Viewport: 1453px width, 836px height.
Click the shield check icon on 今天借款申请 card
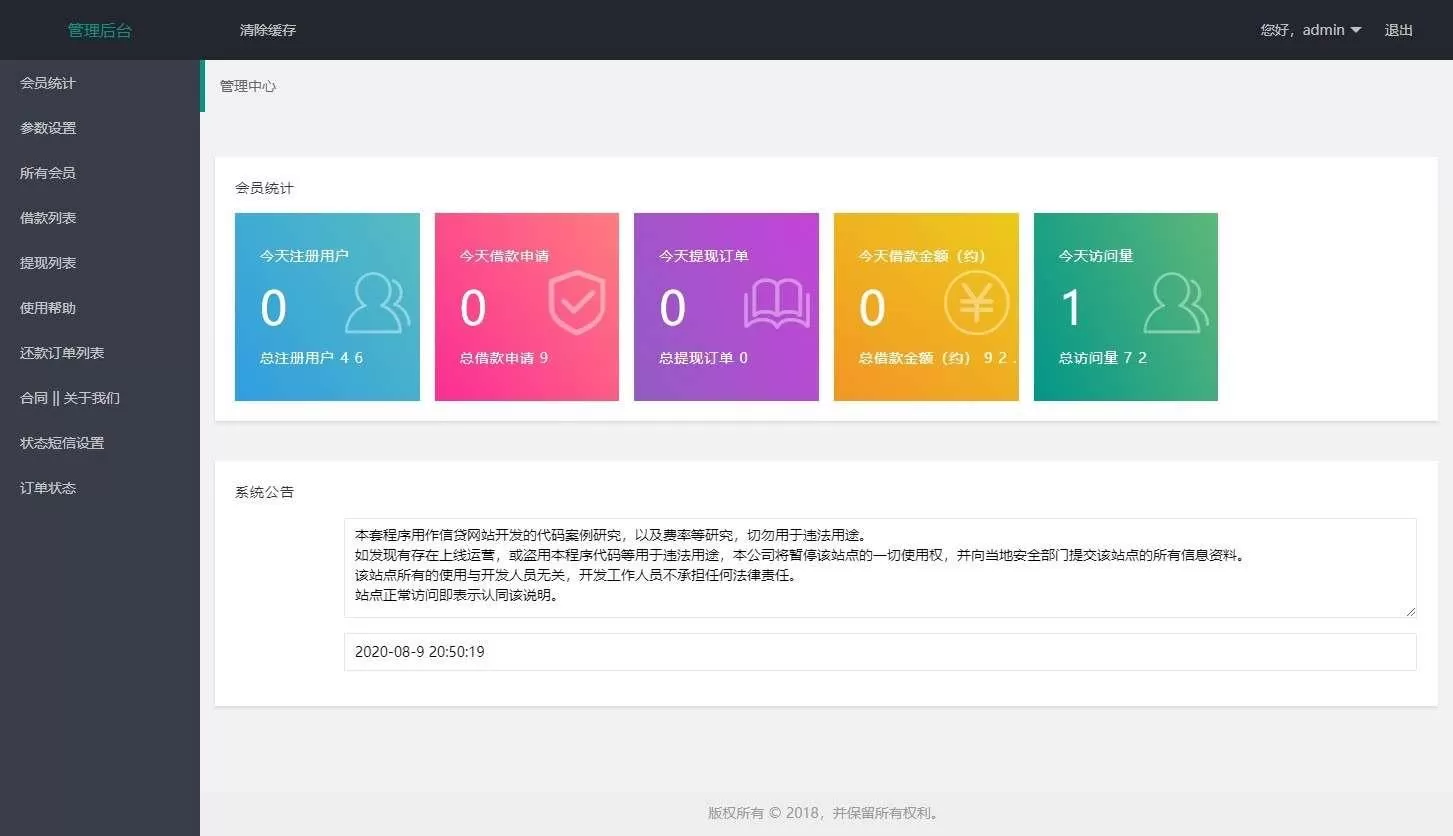577,302
